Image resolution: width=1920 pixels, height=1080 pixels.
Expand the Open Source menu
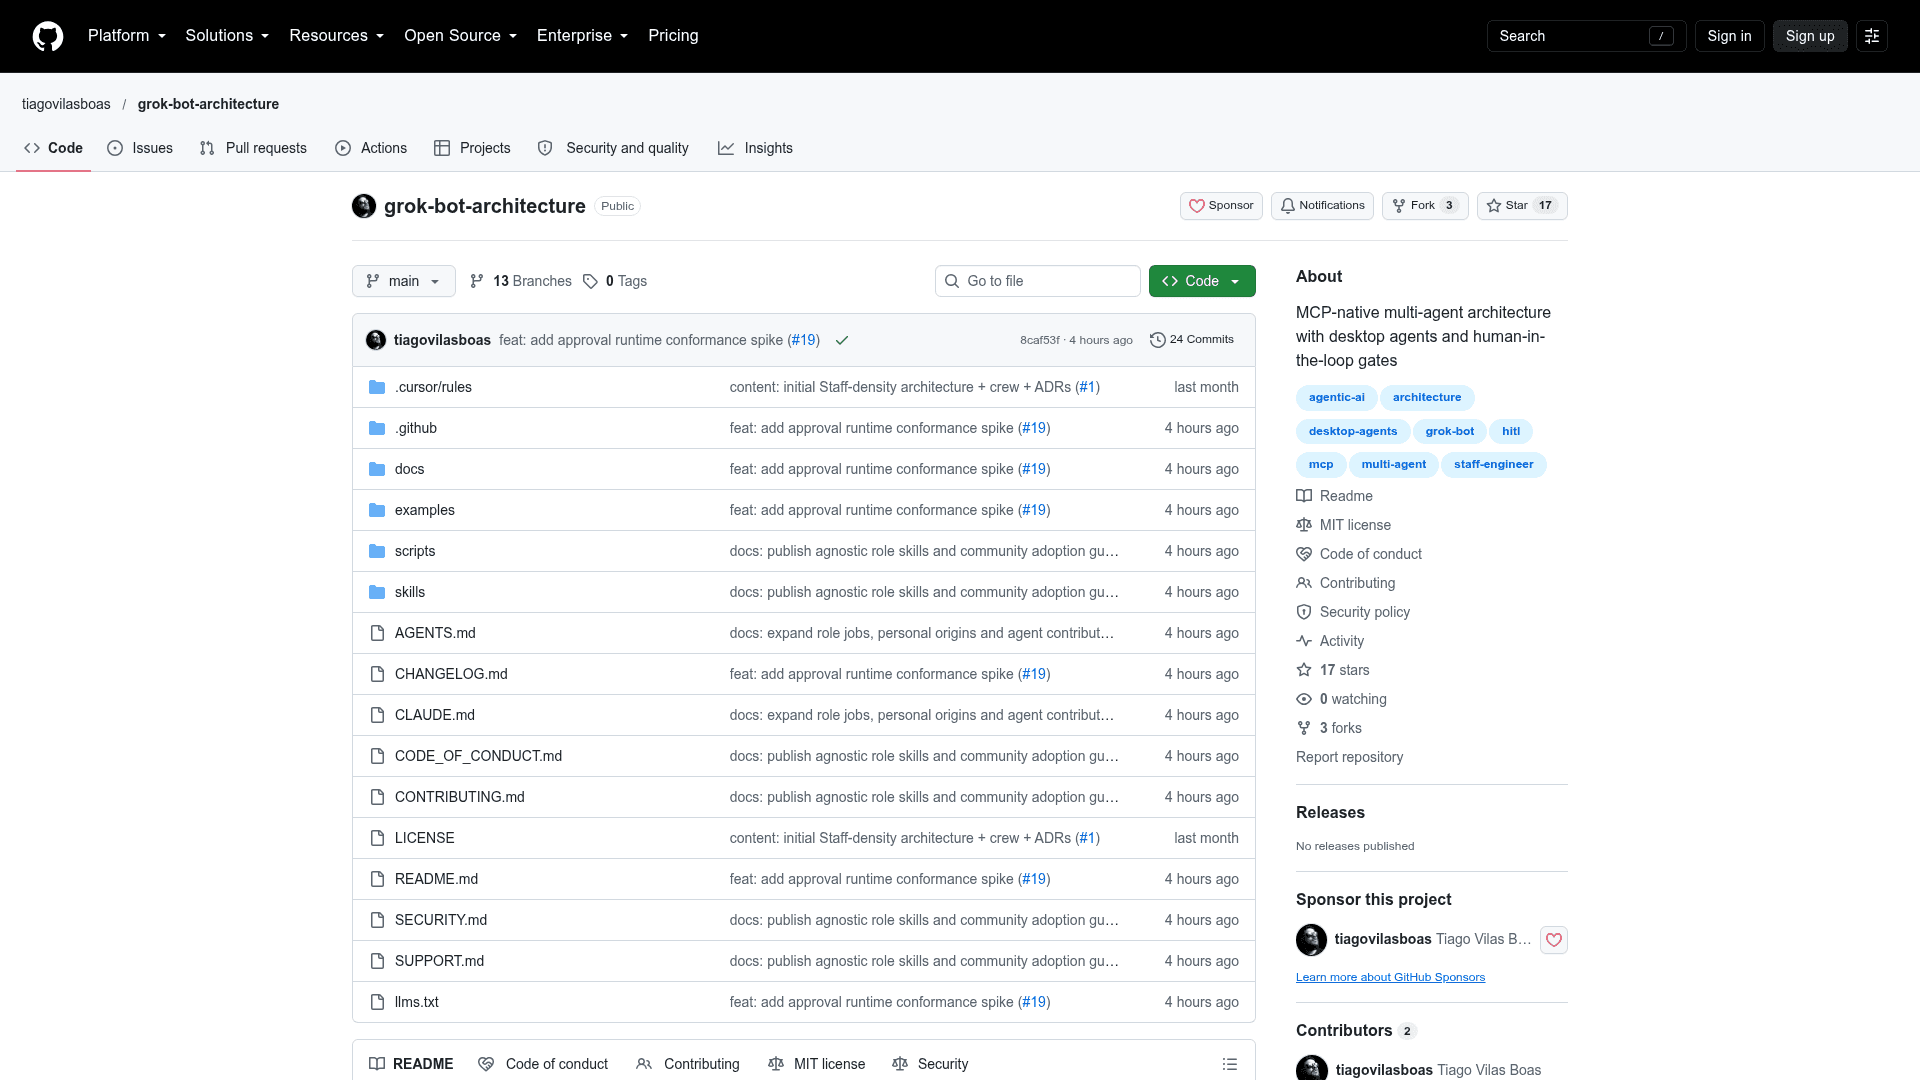pos(461,36)
